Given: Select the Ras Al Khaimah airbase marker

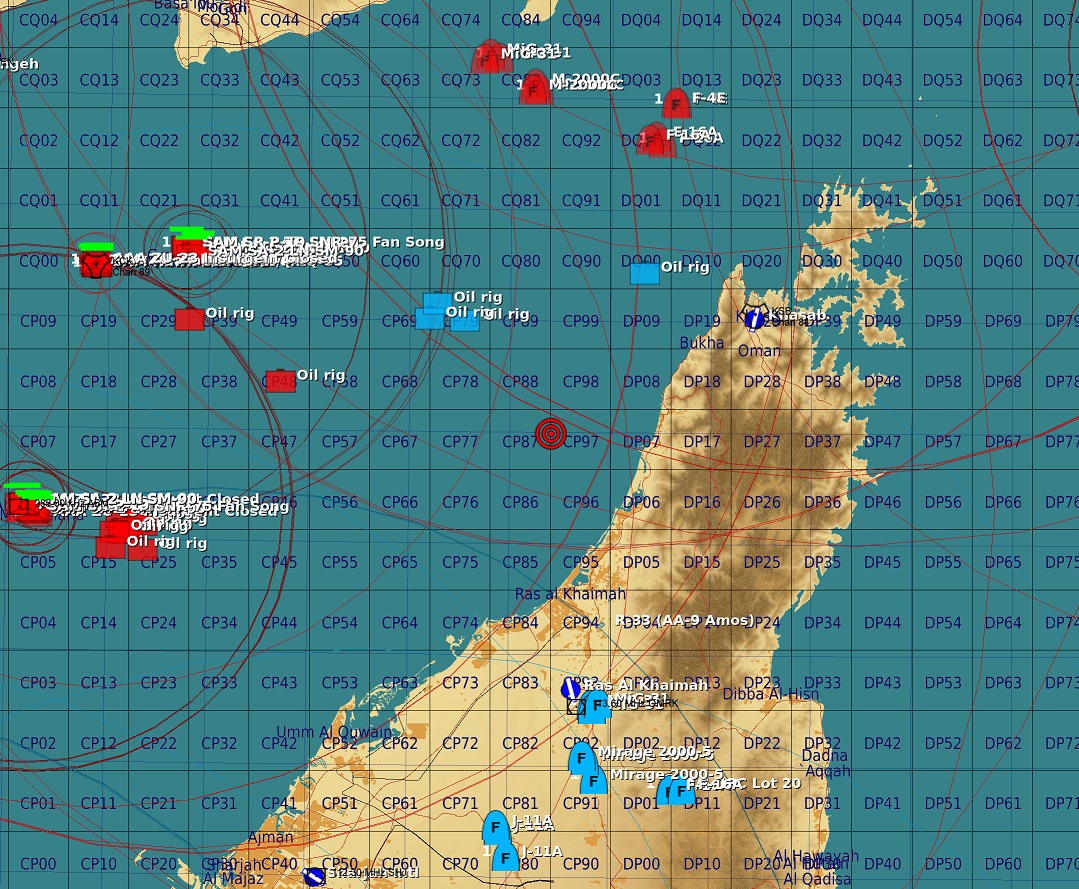Looking at the screenshot, I should [570, 688].
